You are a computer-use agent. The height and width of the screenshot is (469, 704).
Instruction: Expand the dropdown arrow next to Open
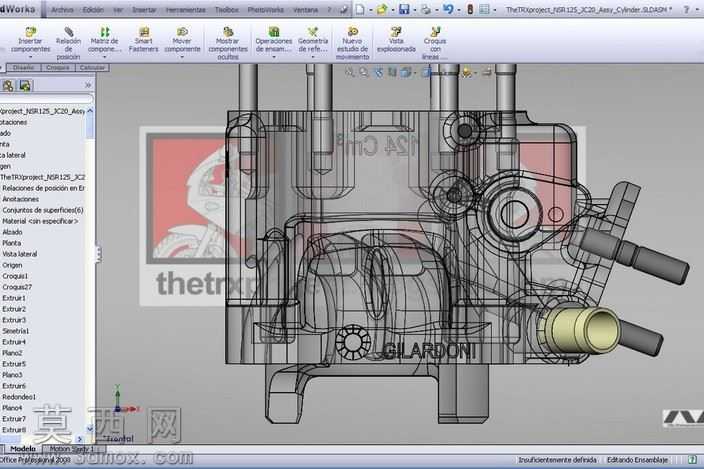[x=393, y=10]
